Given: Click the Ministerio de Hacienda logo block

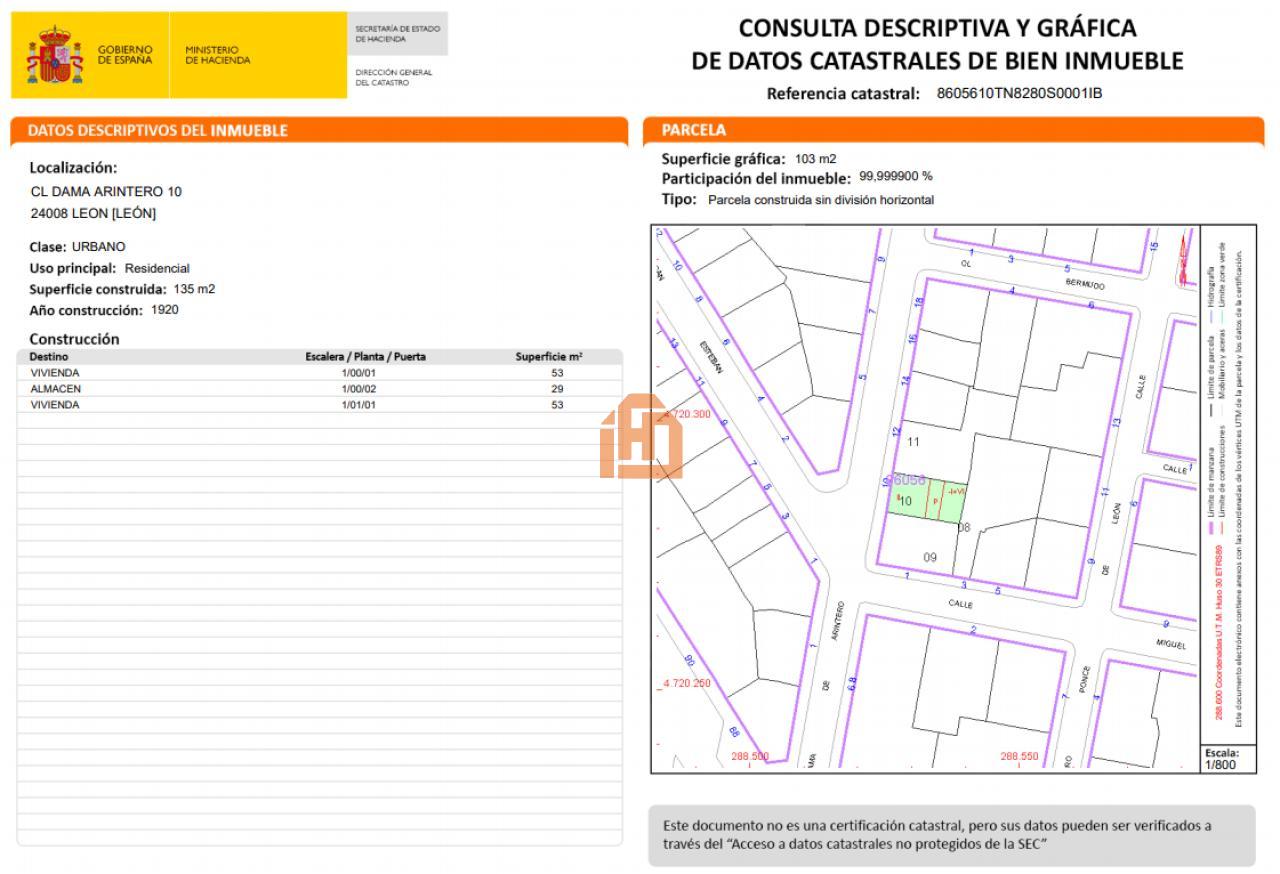Looking at the screenshot, I should pos(218,55).
